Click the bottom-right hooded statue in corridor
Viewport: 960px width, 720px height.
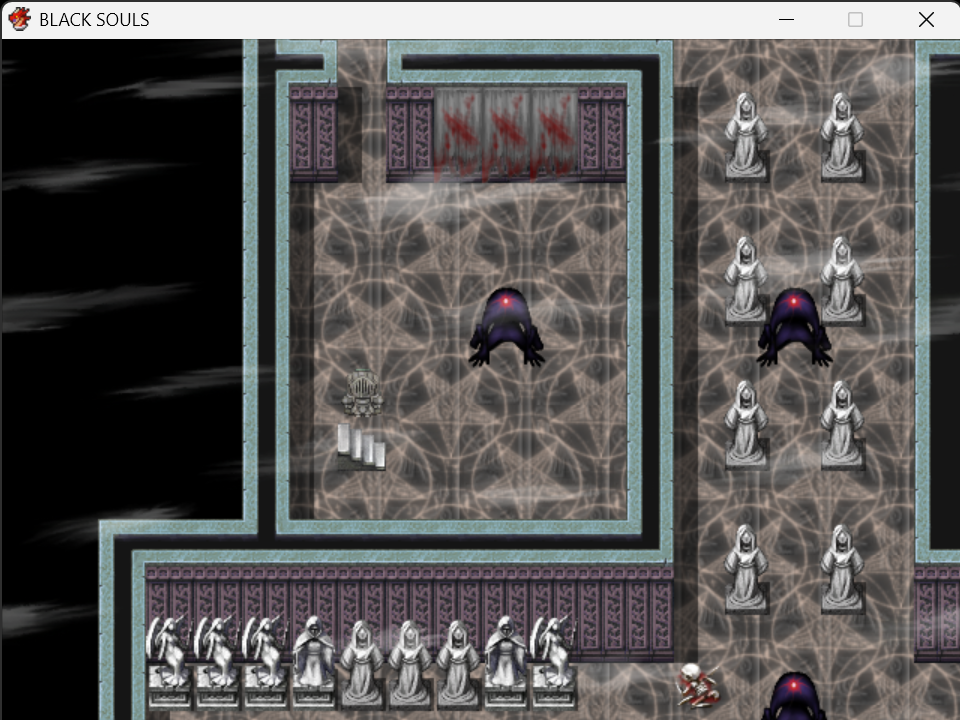point(842,568)
